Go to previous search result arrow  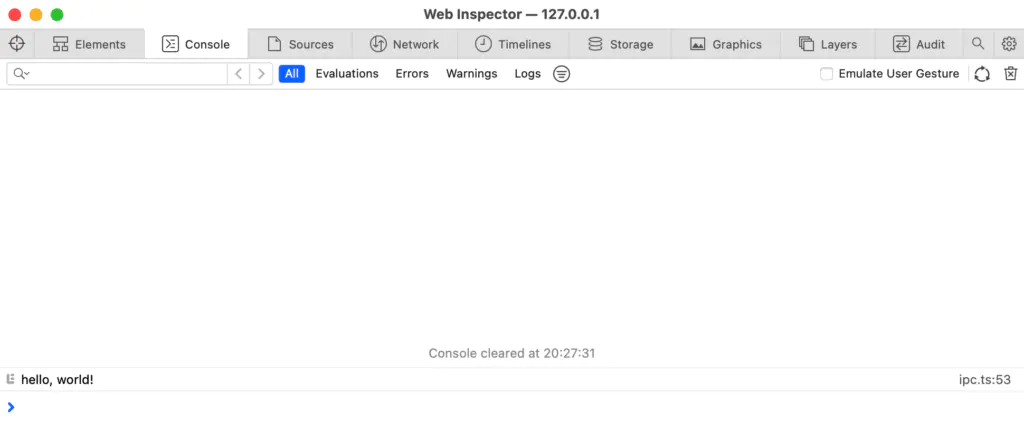pyautogui.click(x=238, y=74)
